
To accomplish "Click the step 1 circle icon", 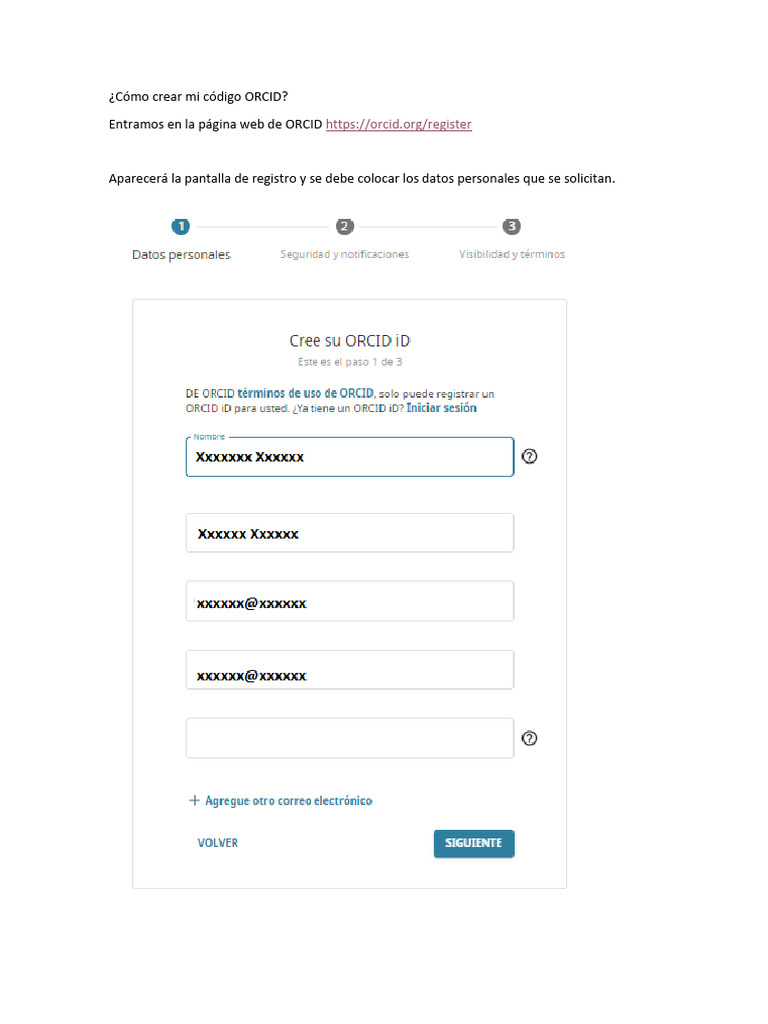I will 181,227.
